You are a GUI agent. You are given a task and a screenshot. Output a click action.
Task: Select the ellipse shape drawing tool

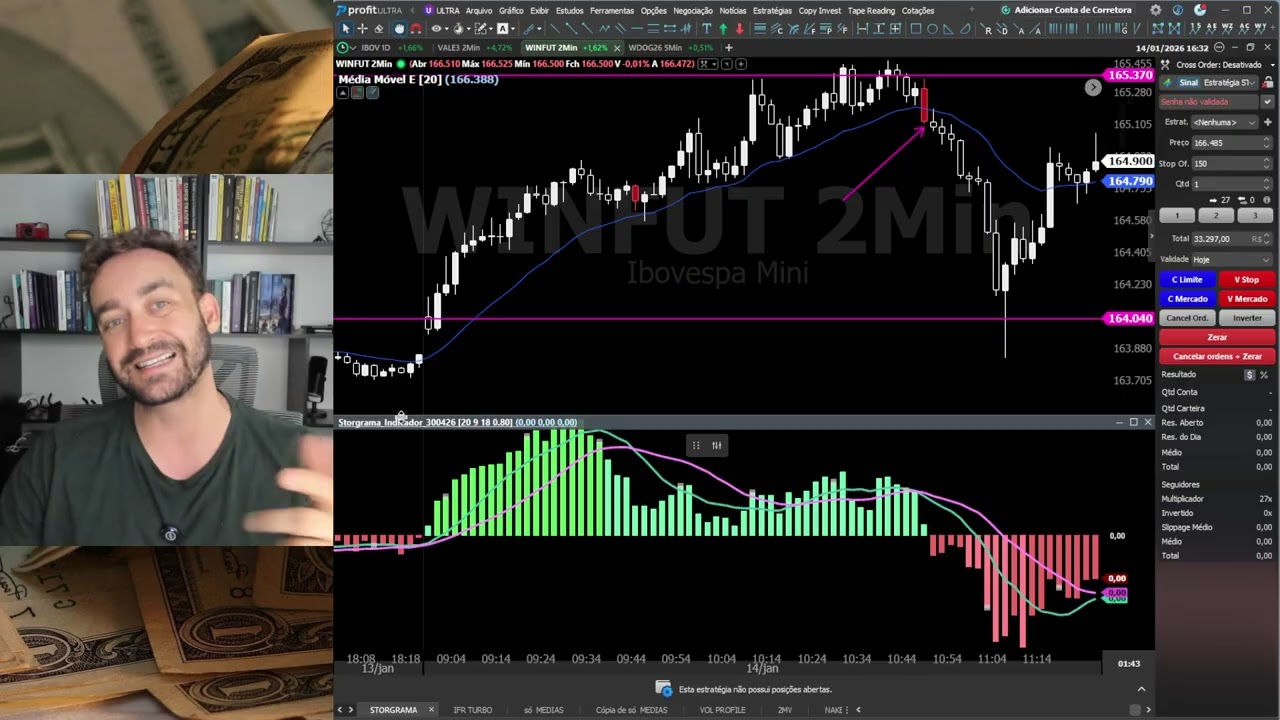932,28
